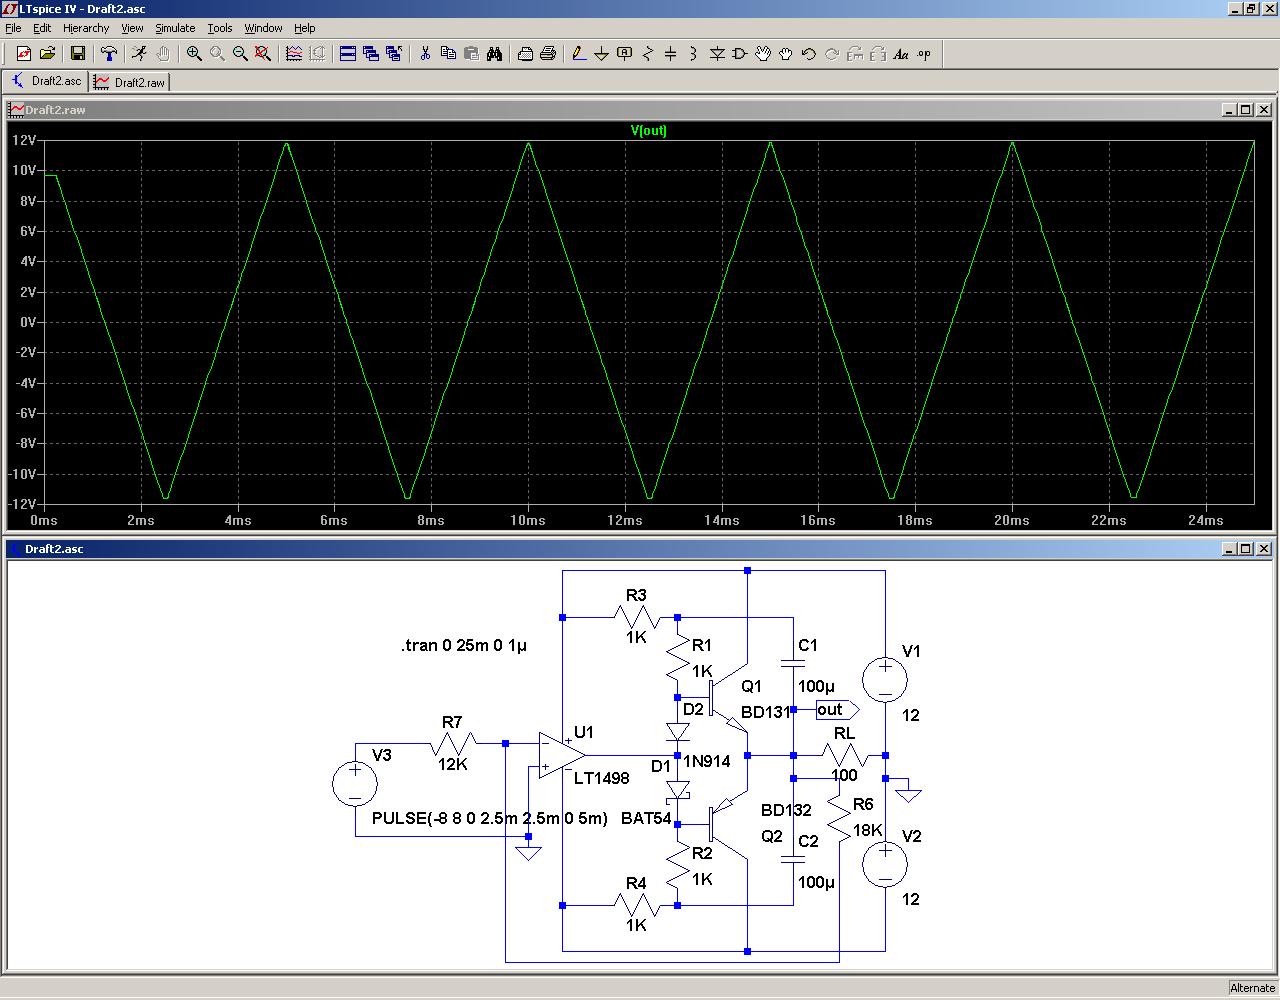Click the Cut scissors icon

pyautogui.click(x=424, y=54)
